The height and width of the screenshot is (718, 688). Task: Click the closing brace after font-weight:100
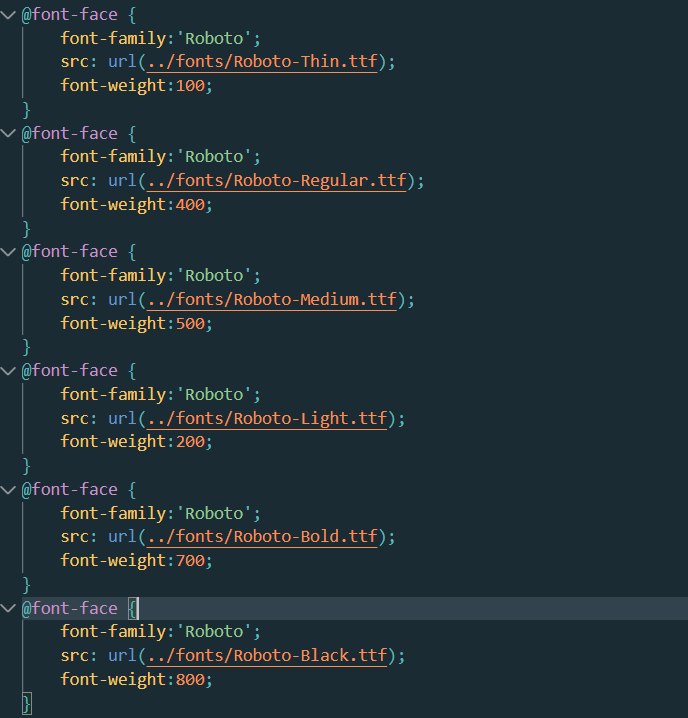(x=27, y=110)
